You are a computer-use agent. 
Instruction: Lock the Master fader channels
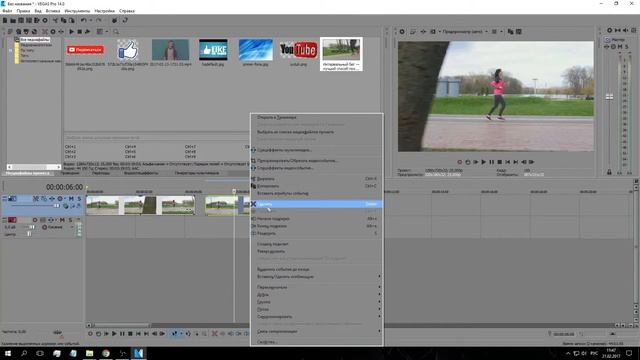(x=609, y=172)
